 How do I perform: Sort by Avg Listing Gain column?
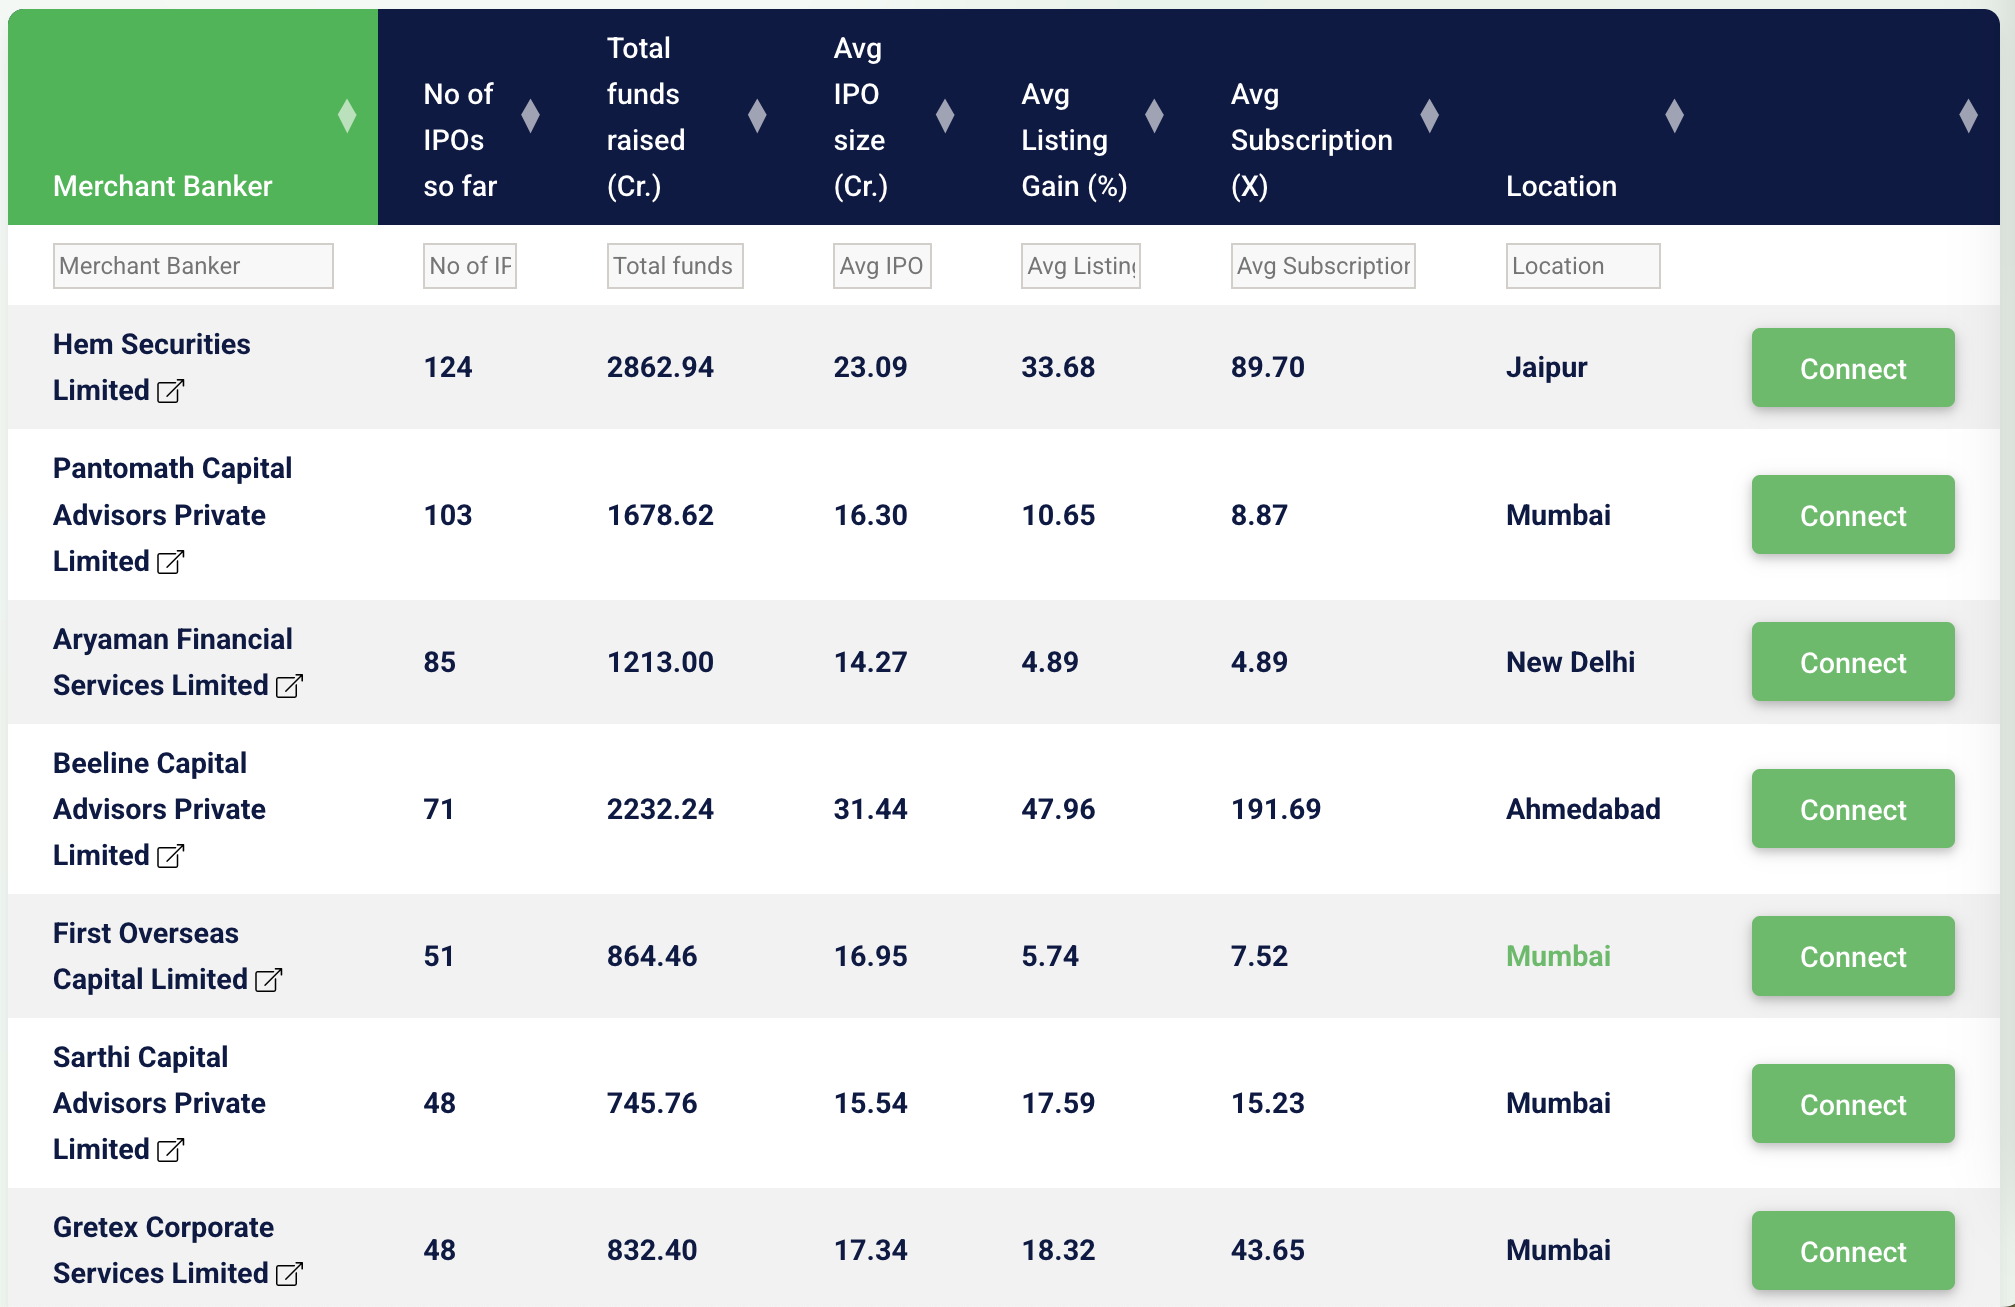(1155, 116)
